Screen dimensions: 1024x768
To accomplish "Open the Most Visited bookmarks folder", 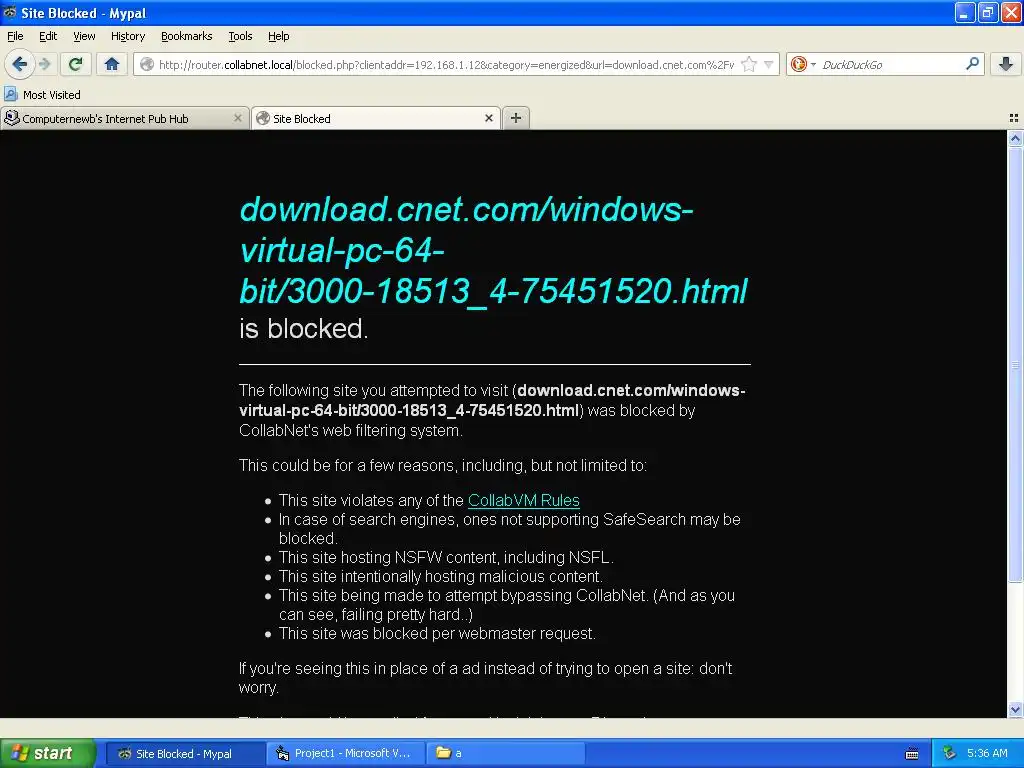I will (42, 95).
